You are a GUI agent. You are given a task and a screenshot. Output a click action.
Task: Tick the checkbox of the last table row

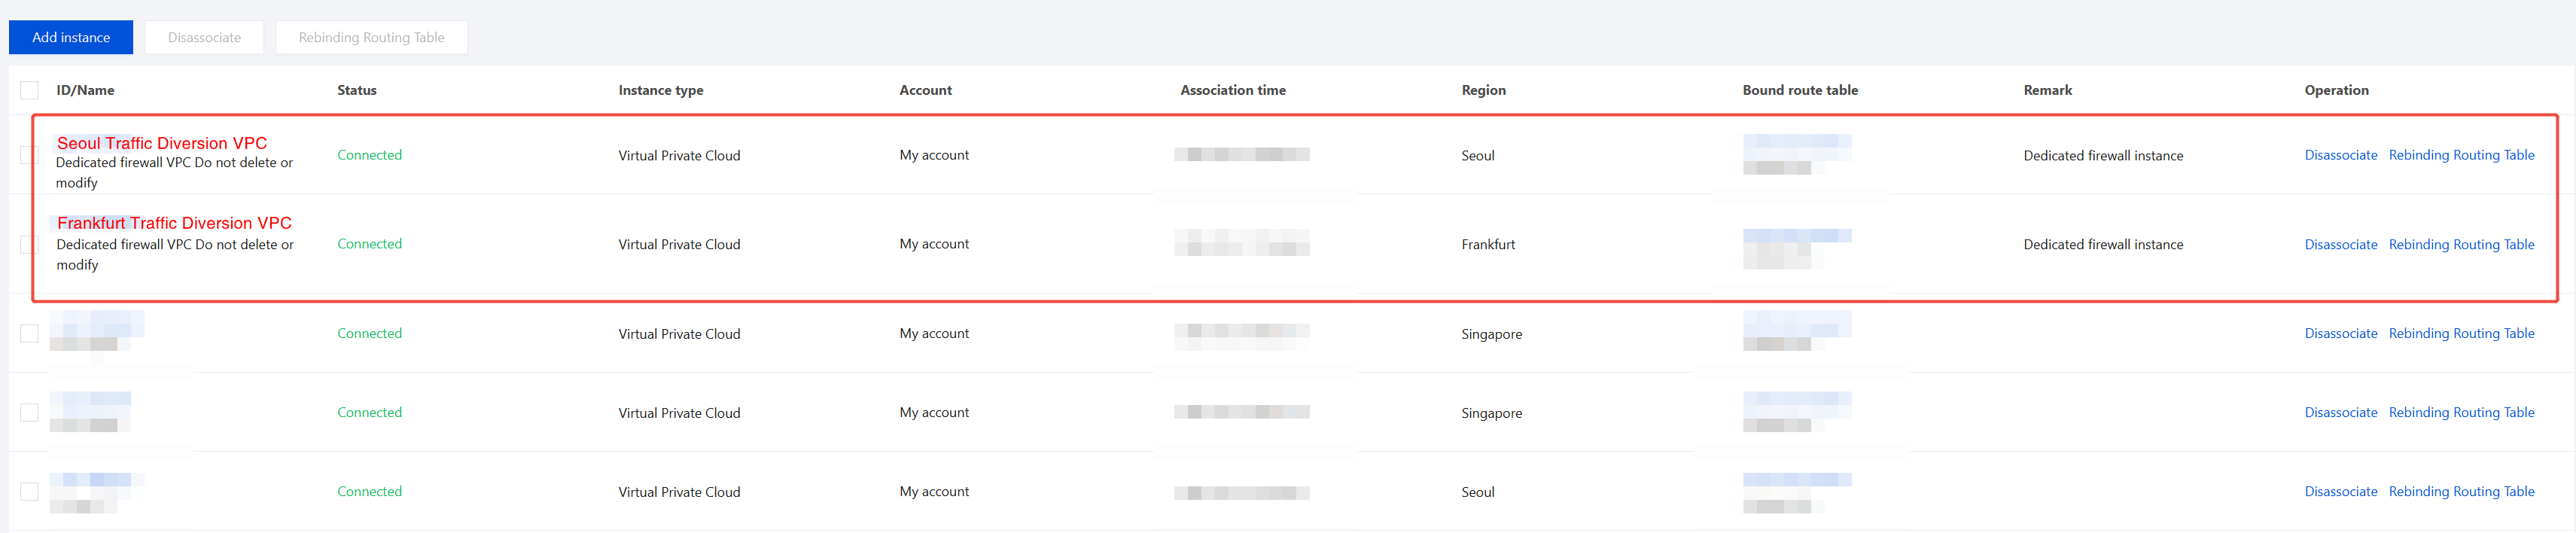(x=30, y=491)
